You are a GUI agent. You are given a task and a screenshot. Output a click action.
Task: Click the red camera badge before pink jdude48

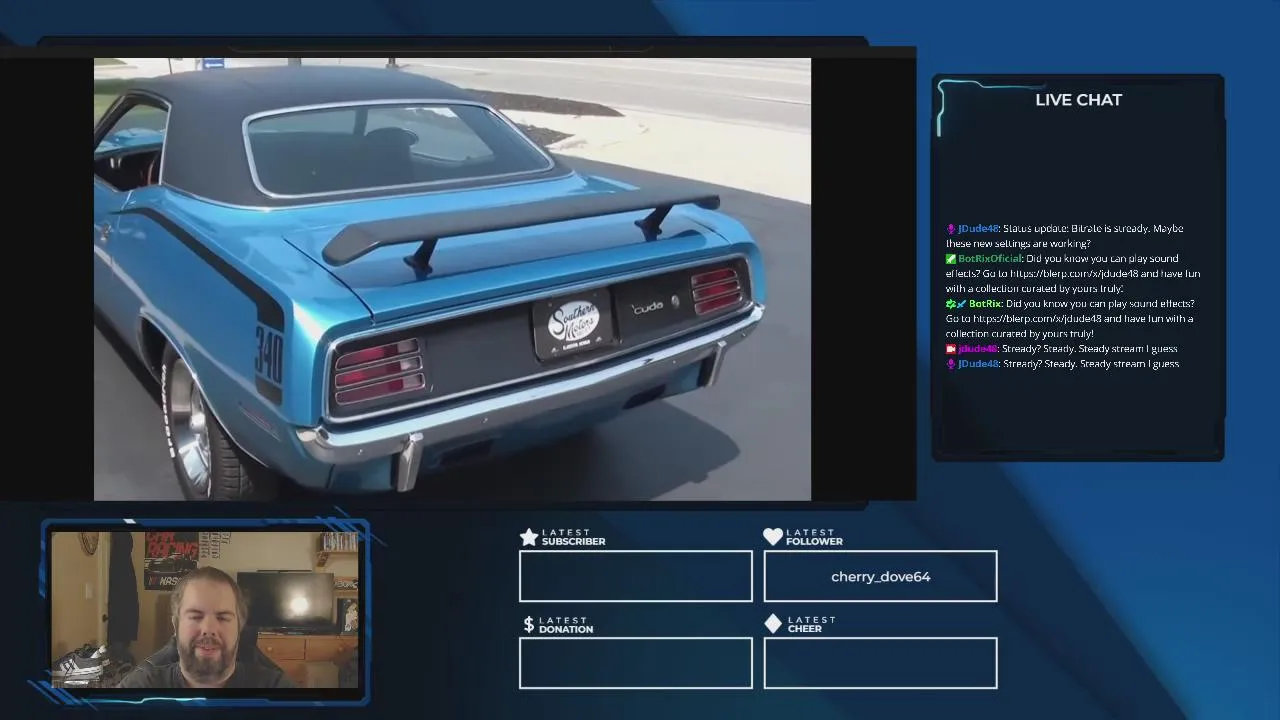coord(951,349)
